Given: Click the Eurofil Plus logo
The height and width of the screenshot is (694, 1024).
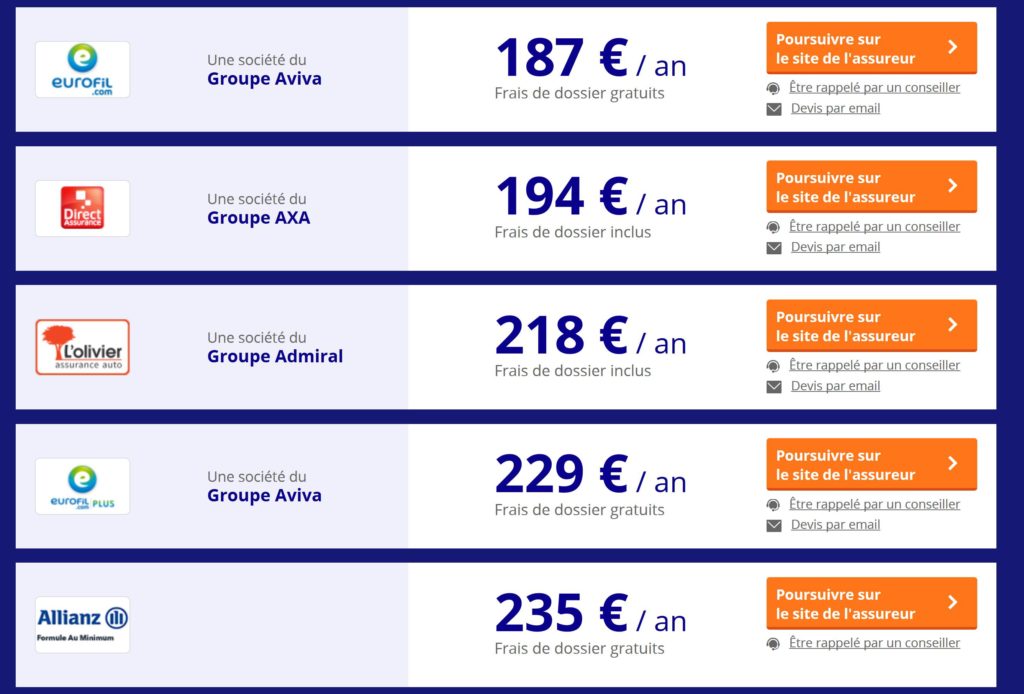Looking at the screenshot, I should tap(82, 486).
